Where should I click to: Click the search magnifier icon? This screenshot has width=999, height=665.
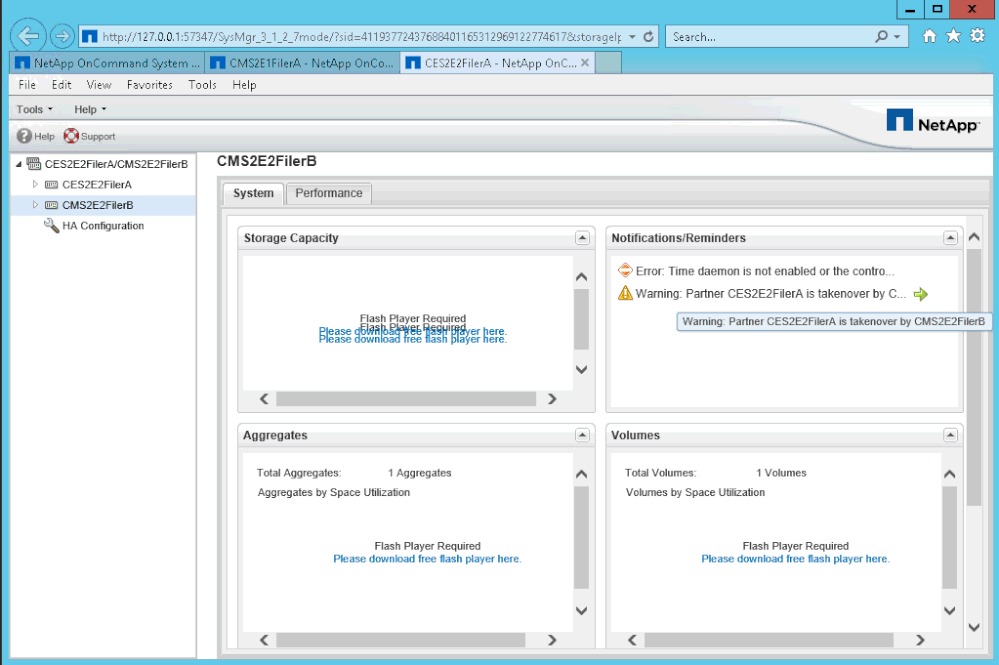coord(882,36)
